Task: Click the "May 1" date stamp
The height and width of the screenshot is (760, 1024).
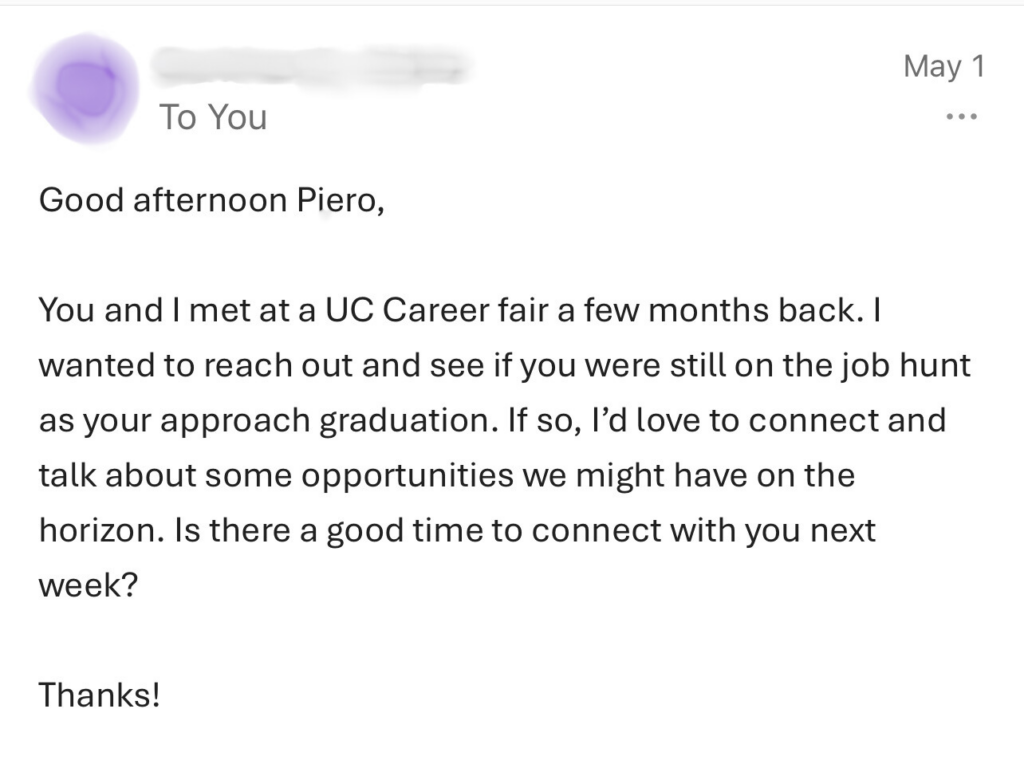Action: [x=944, y=66]
